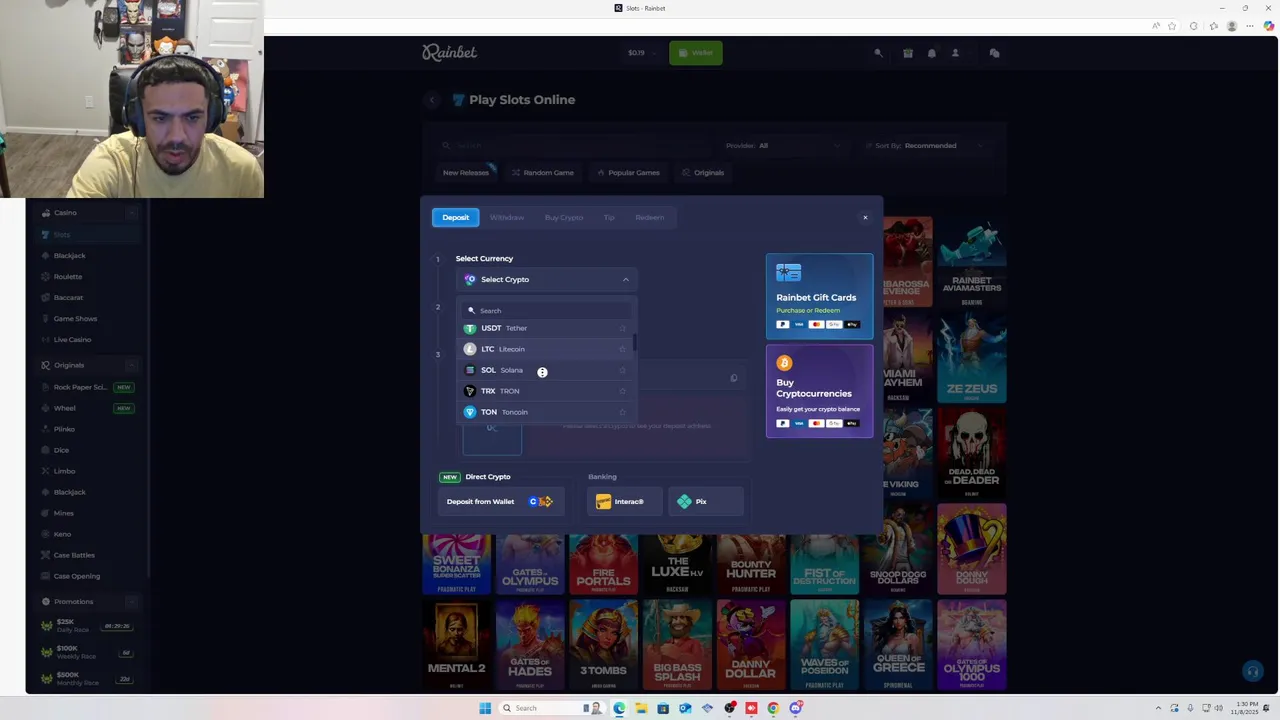
Task: Open the user profile icon menu
Action: pyautogui.click(x=955, y=53)
